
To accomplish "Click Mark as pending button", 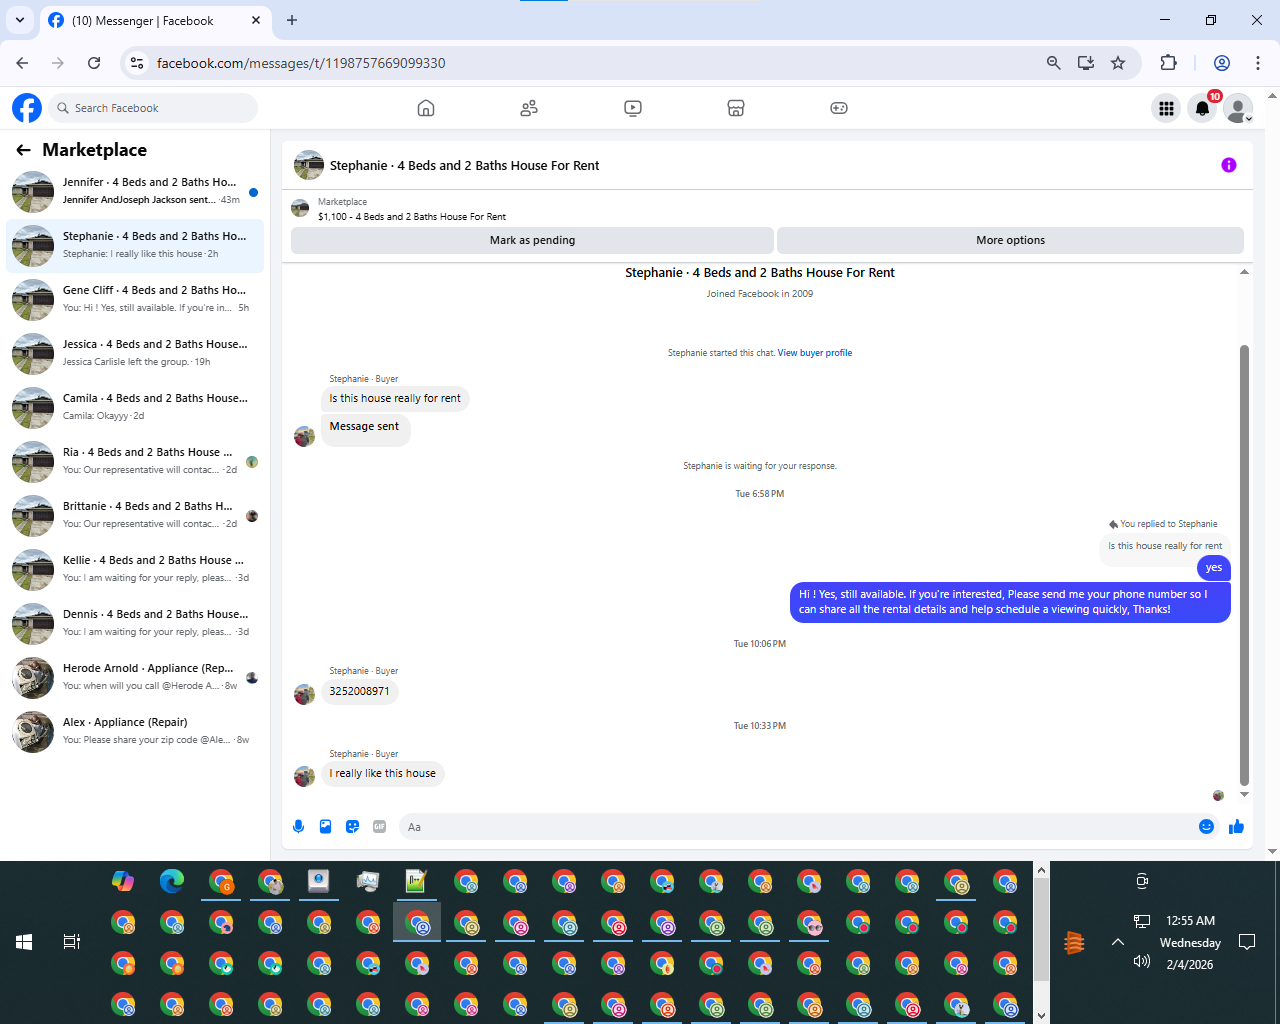I will (532, 240).
